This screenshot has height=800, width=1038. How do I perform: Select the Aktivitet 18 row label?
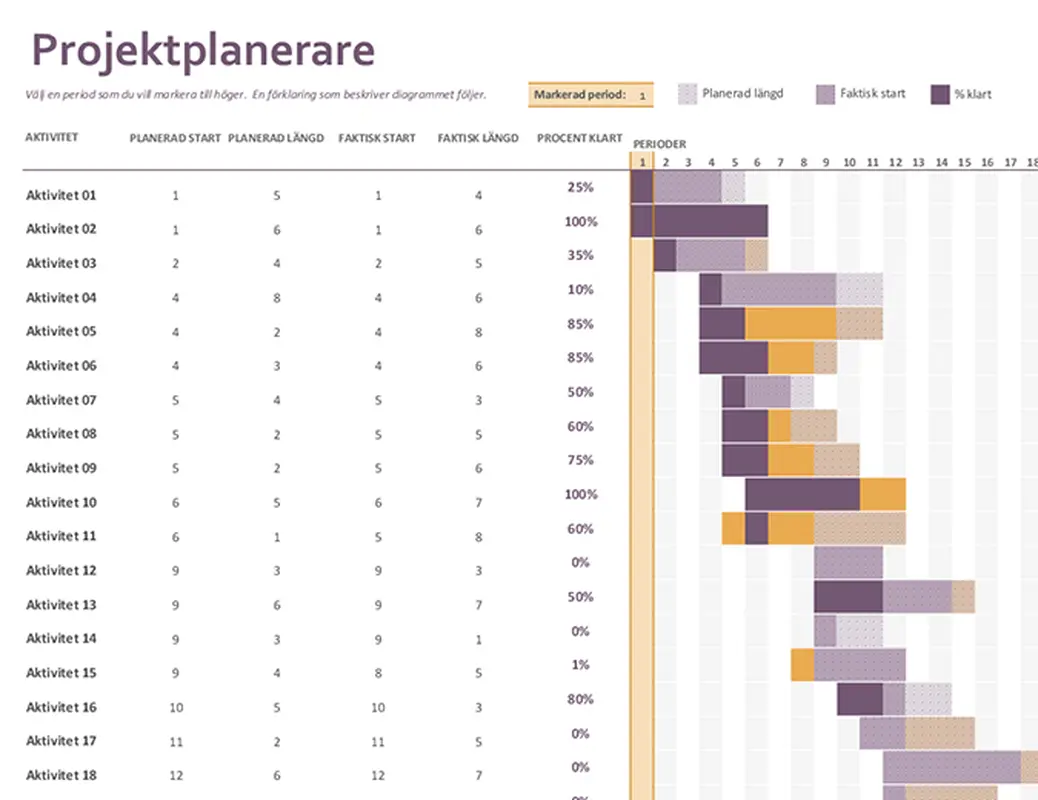[x=61, y=775]
